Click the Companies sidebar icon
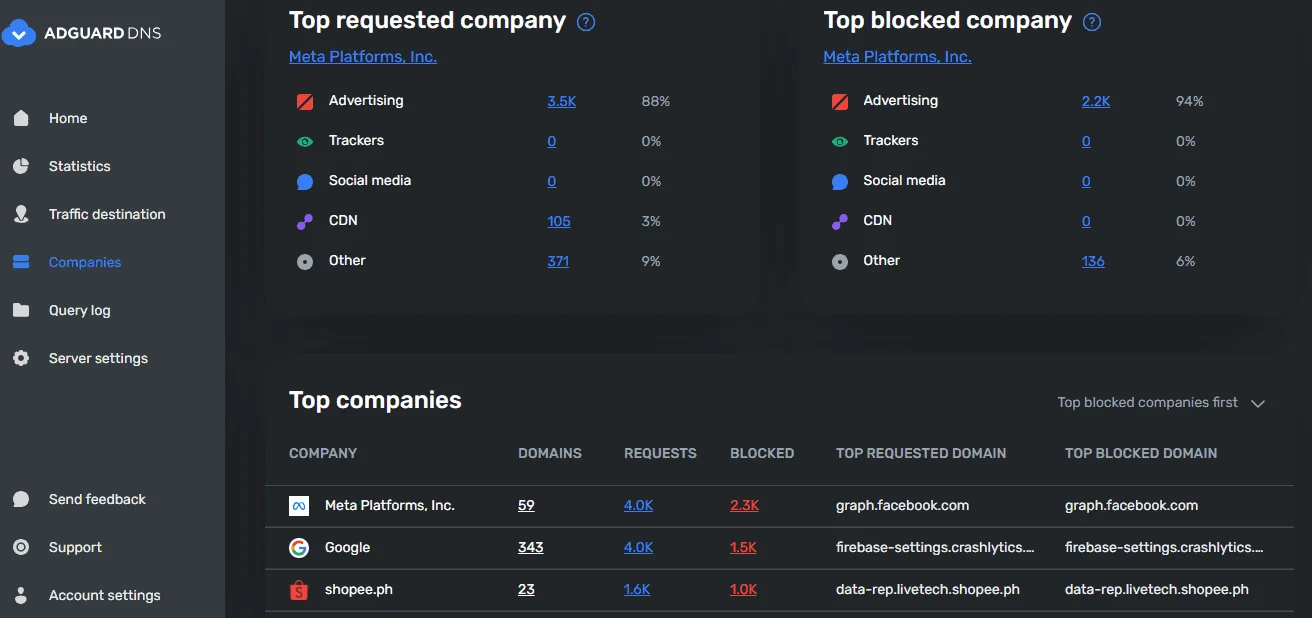1312x618 pixels. coord(21,262)
